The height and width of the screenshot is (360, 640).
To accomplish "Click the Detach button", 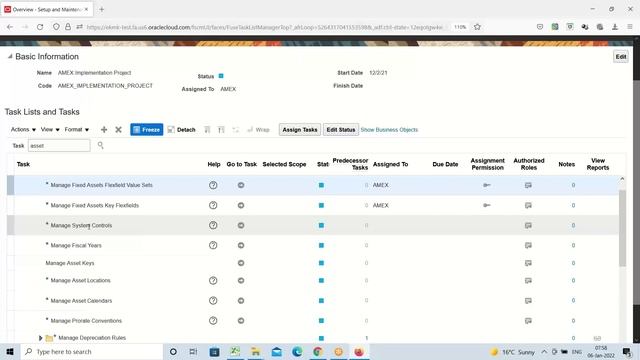I will (182, 129).
